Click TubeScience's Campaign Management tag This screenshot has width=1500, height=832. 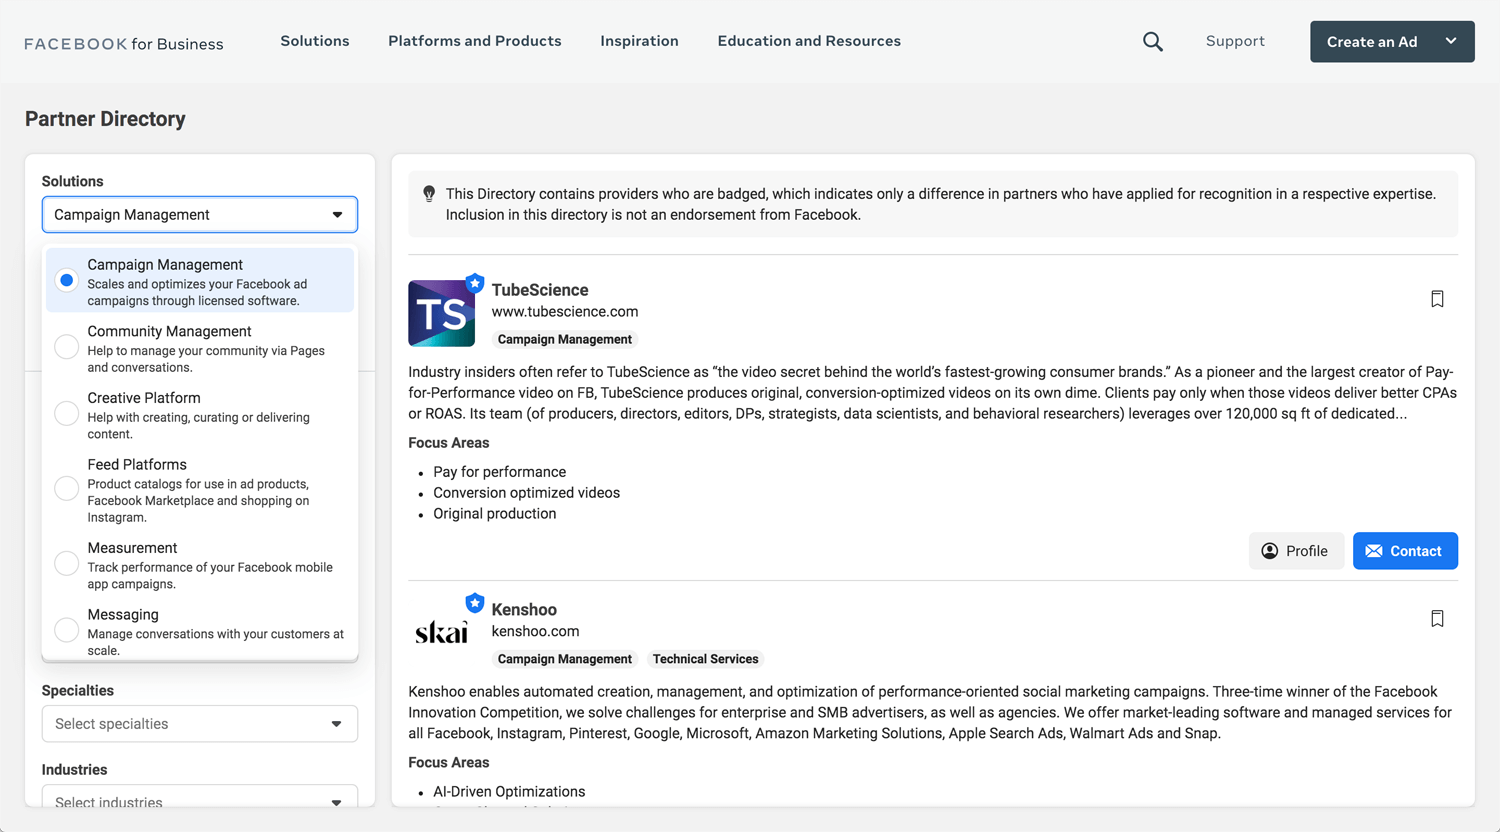click(565, 340)
